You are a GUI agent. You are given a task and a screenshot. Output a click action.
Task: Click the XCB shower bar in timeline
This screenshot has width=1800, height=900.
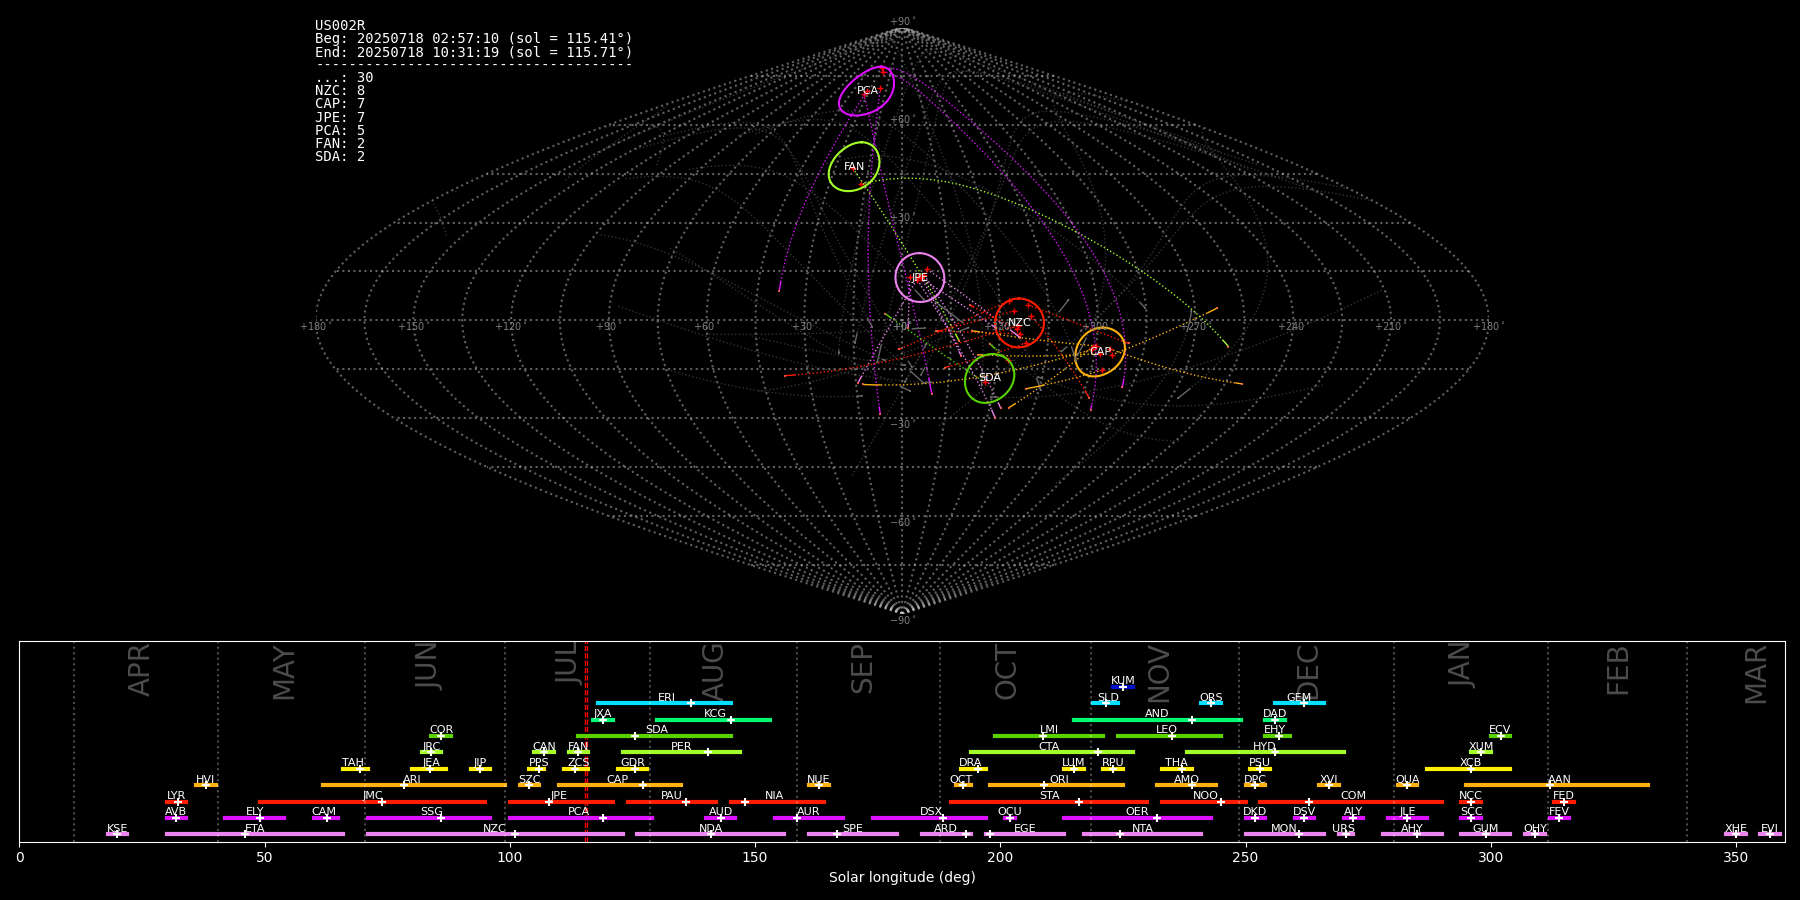click(x=1468, y=769)
